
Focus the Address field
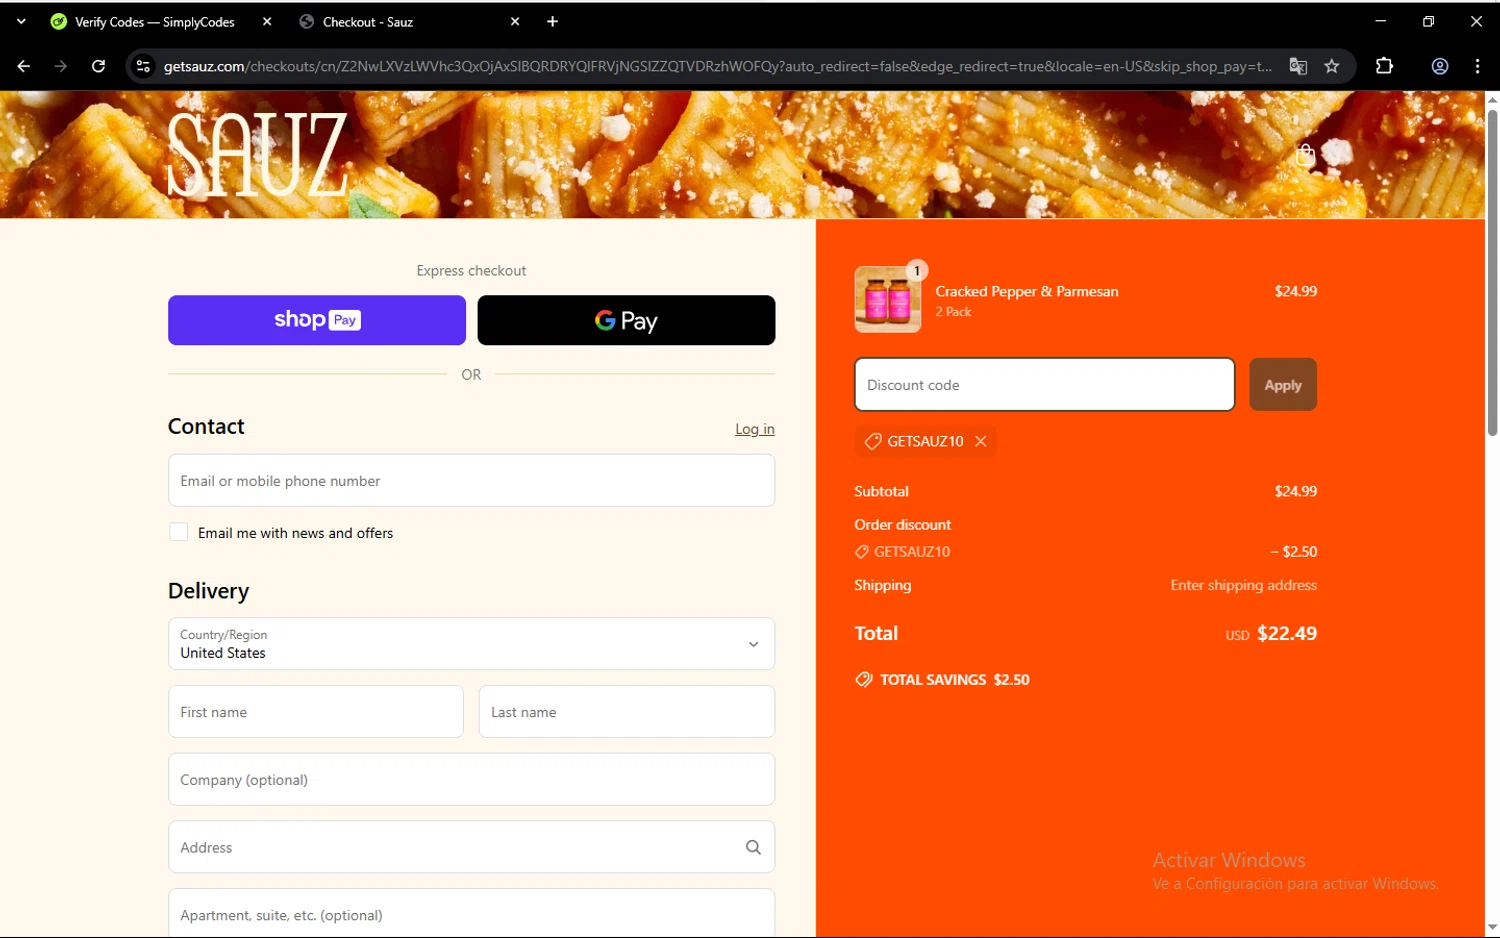click(471, 847)
